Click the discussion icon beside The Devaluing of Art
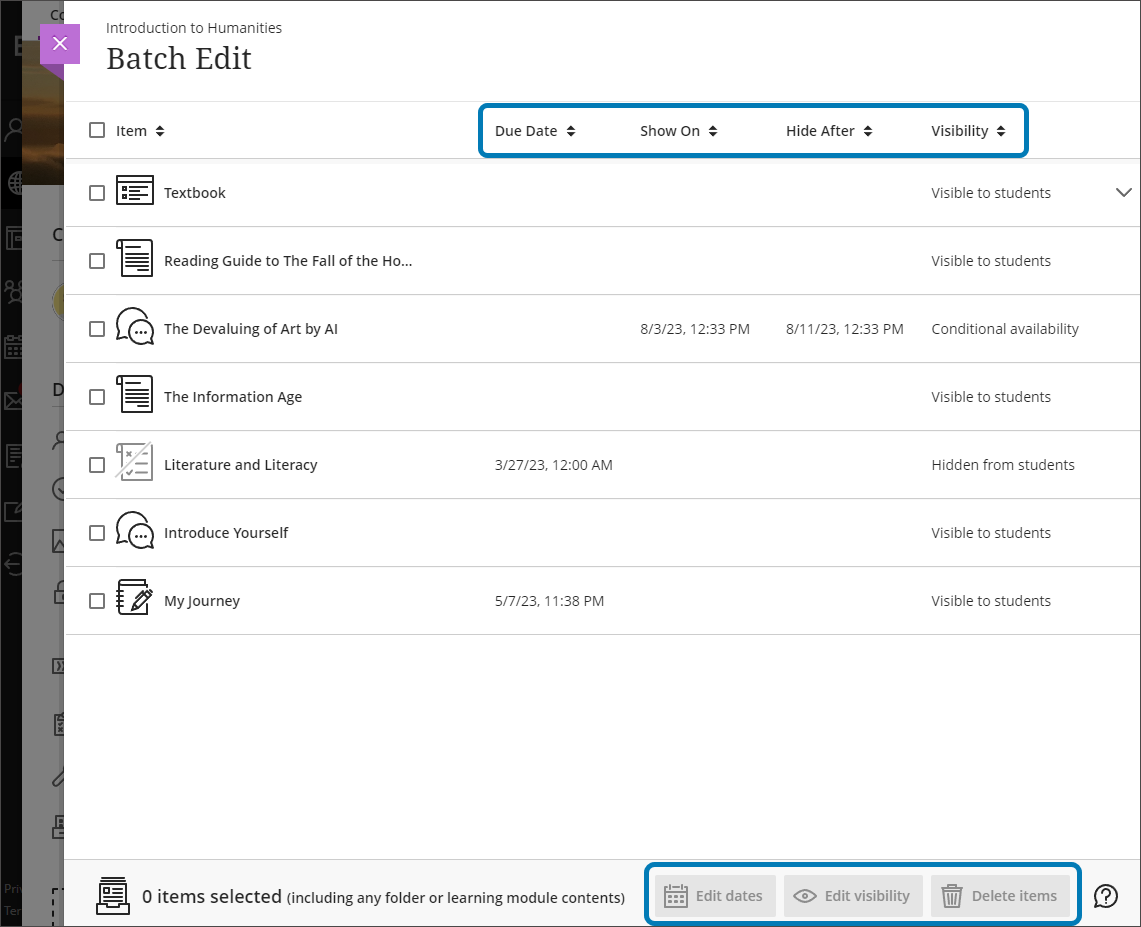Viewport: 1141px width, 927px height. click(135, 328)
